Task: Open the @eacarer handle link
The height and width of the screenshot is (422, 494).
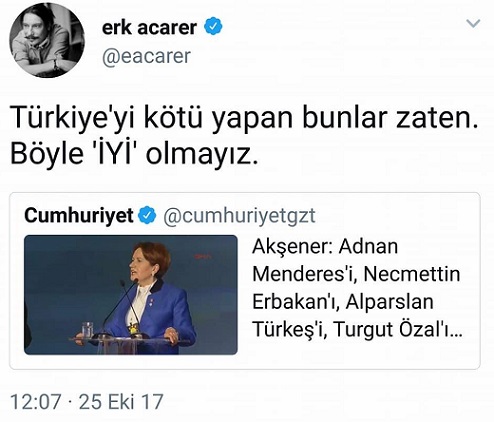Action: (146, 56)
